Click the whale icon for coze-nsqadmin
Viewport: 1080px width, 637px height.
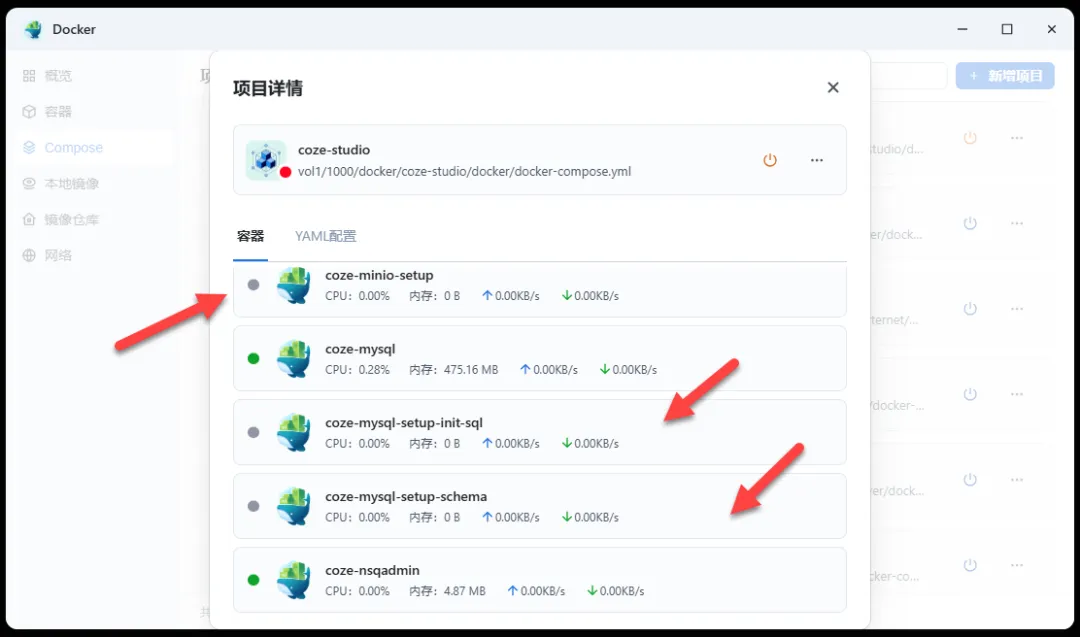pyautogui.click(x=293, y=580)
